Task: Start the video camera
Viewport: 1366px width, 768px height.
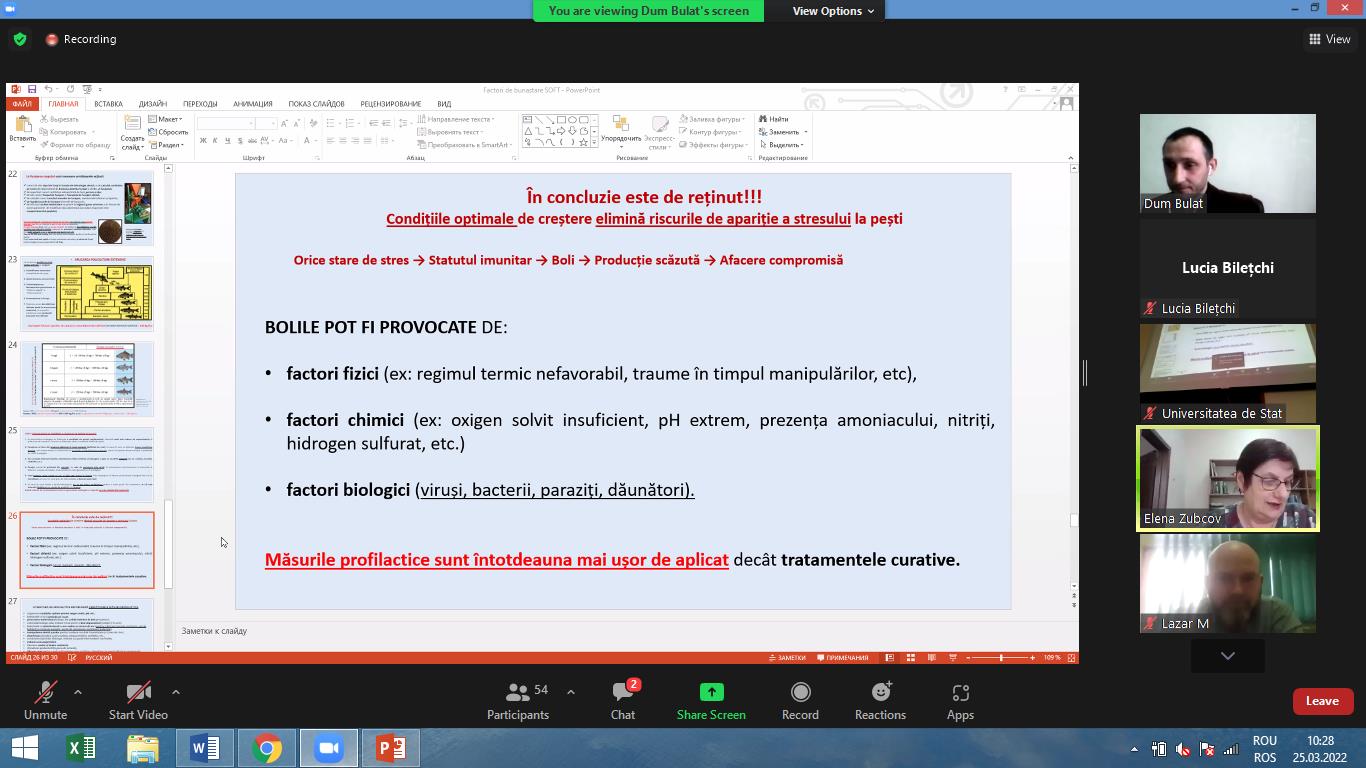Action: (138, 700)
